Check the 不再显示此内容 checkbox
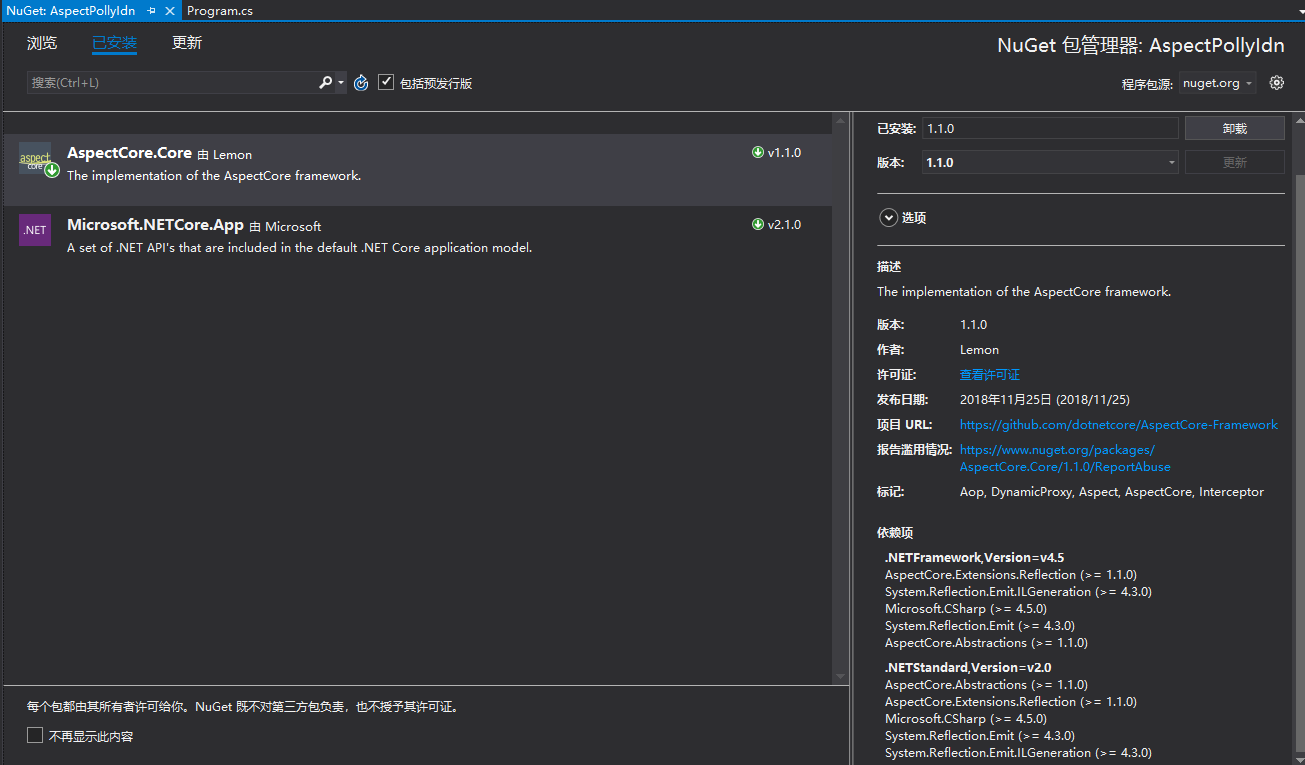1305x765 pixels. [x=35, y=736]
